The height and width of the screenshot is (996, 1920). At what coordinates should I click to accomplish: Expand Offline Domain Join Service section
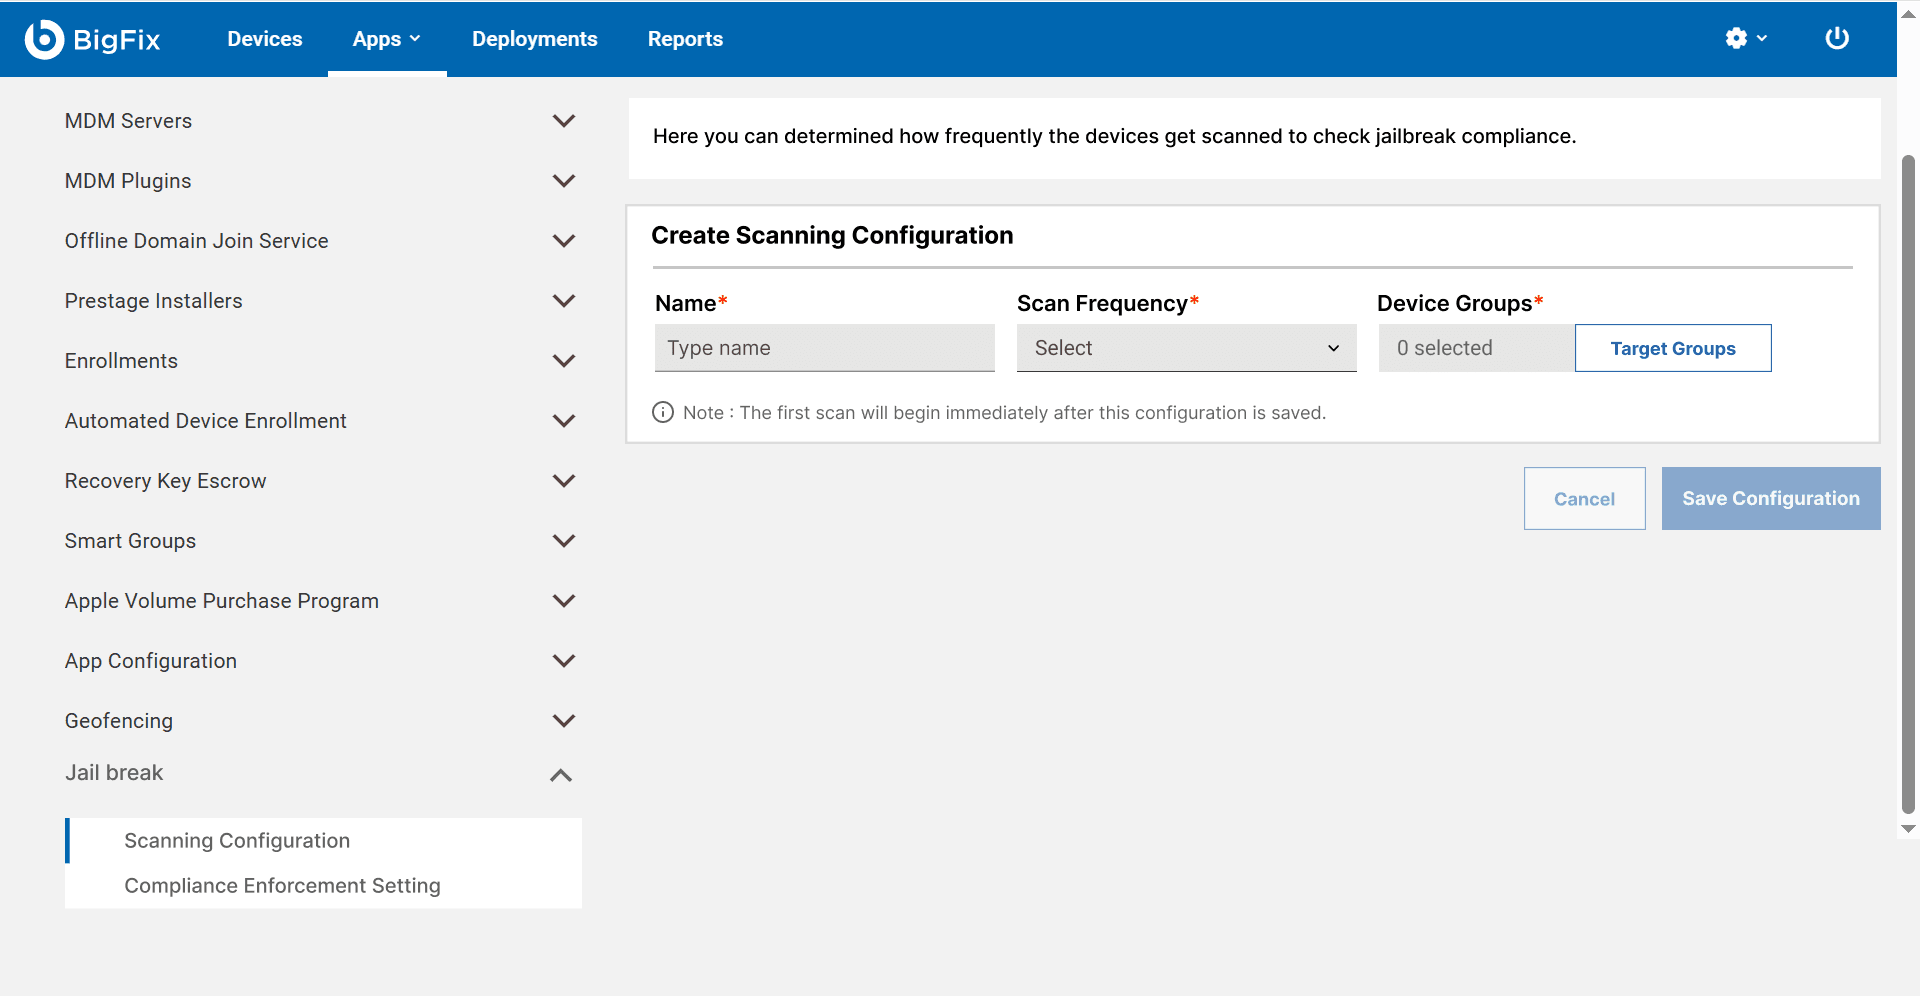(322, 241)
